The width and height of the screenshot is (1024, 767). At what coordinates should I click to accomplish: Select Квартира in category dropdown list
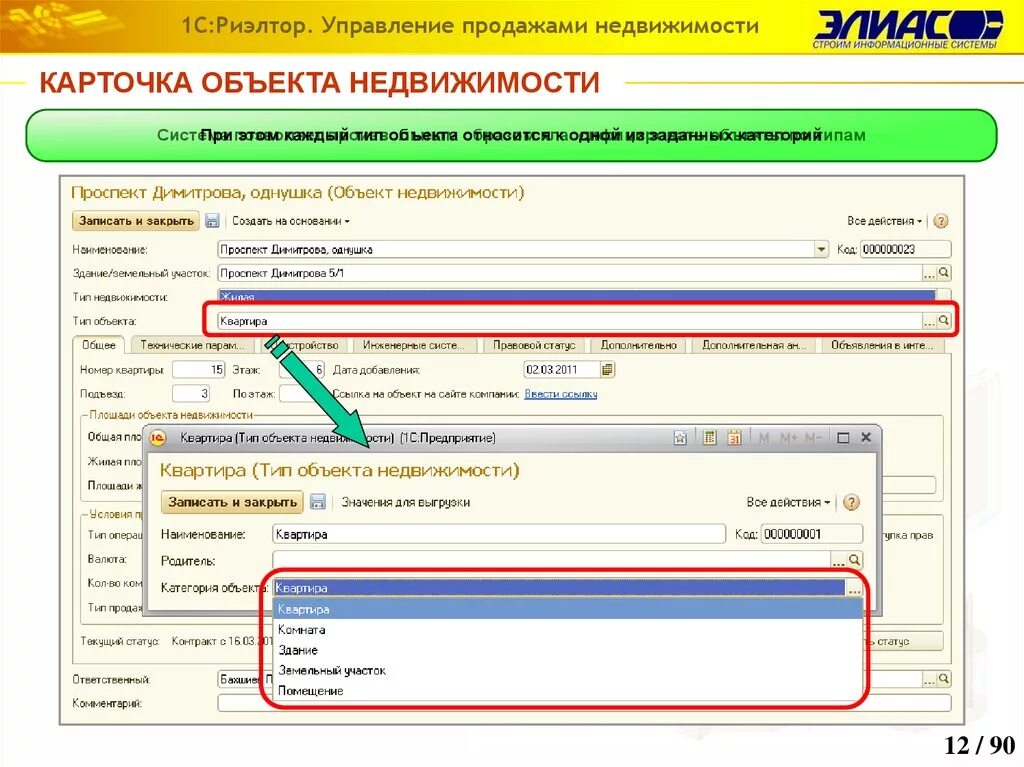[x=568, y=609]
